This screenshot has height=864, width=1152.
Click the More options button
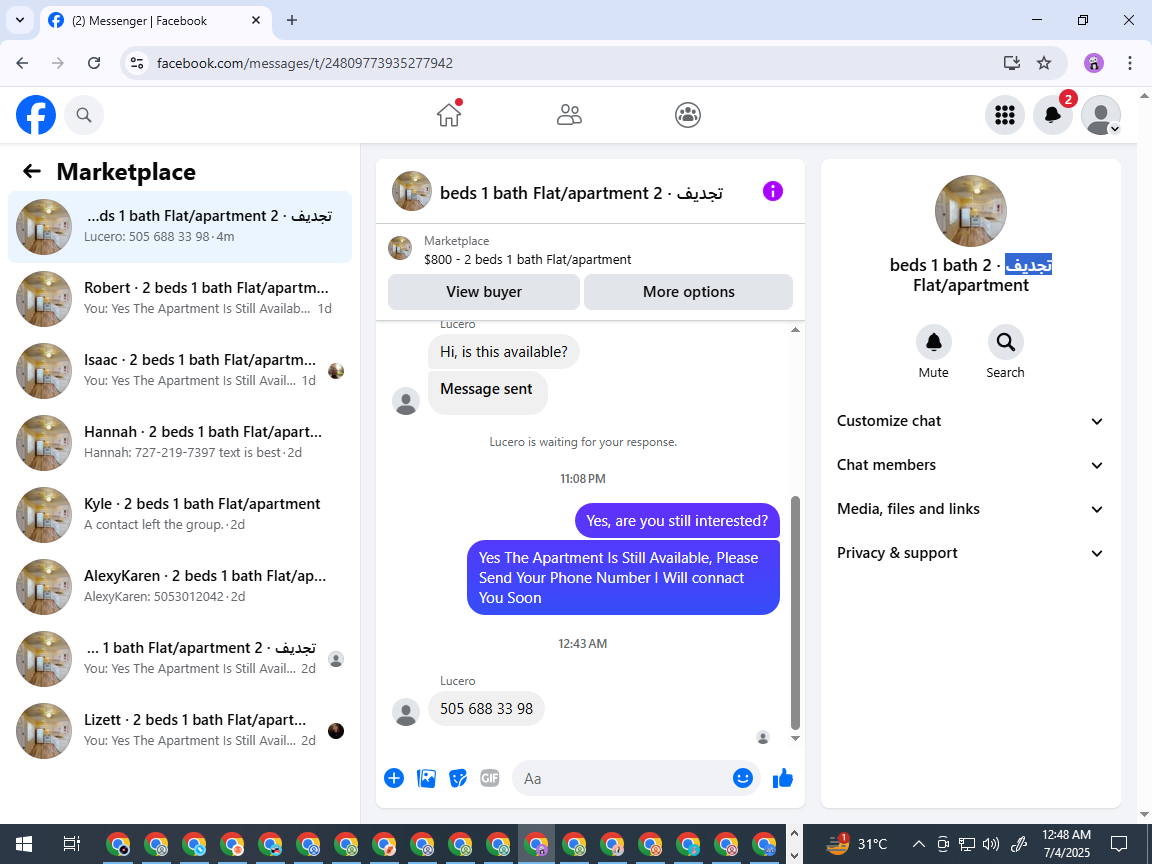pyautogui.click(x=688, y=292)
